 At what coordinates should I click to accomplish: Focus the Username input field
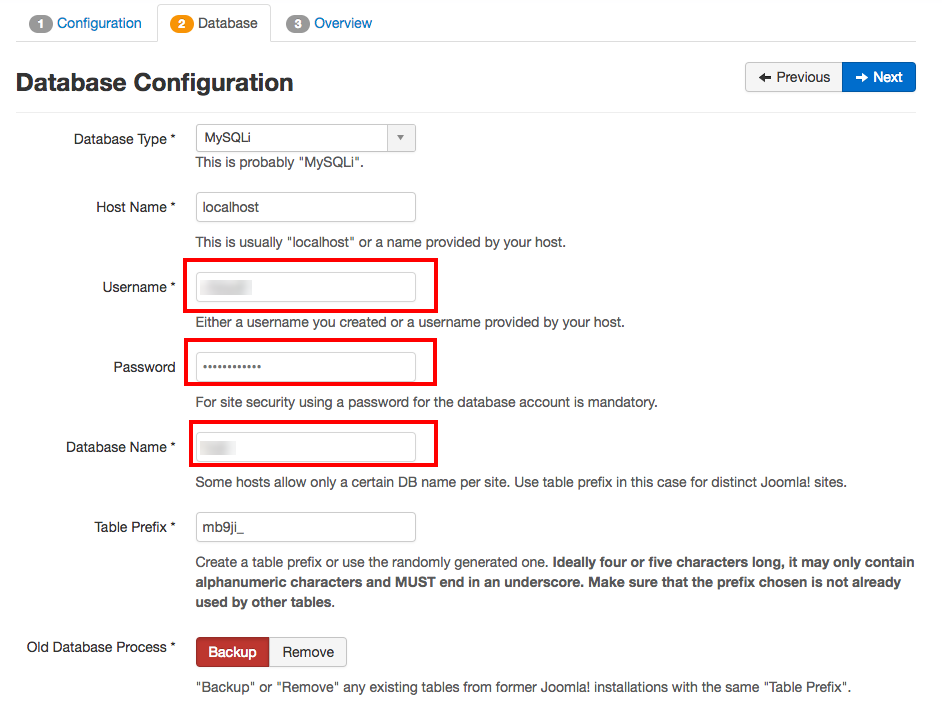click(305, 287)
